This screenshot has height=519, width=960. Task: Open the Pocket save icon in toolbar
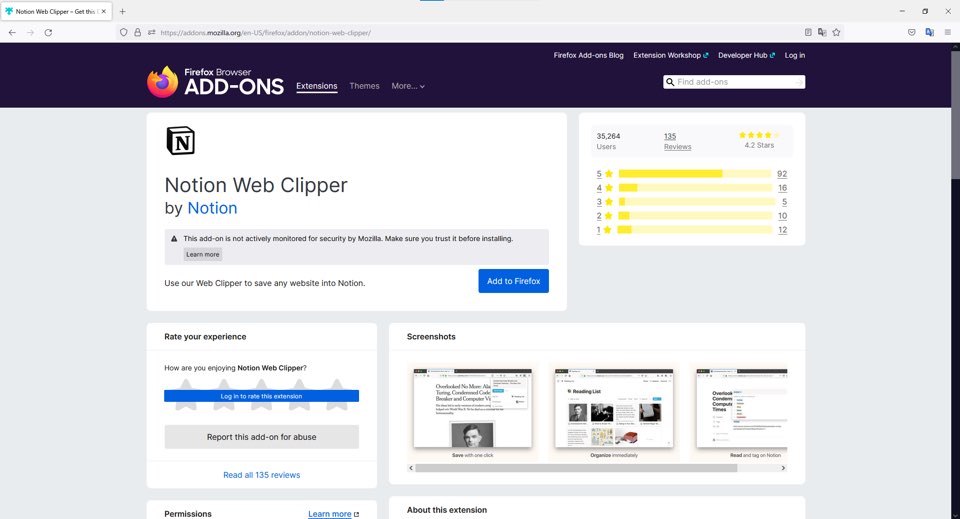click(912, 32)
